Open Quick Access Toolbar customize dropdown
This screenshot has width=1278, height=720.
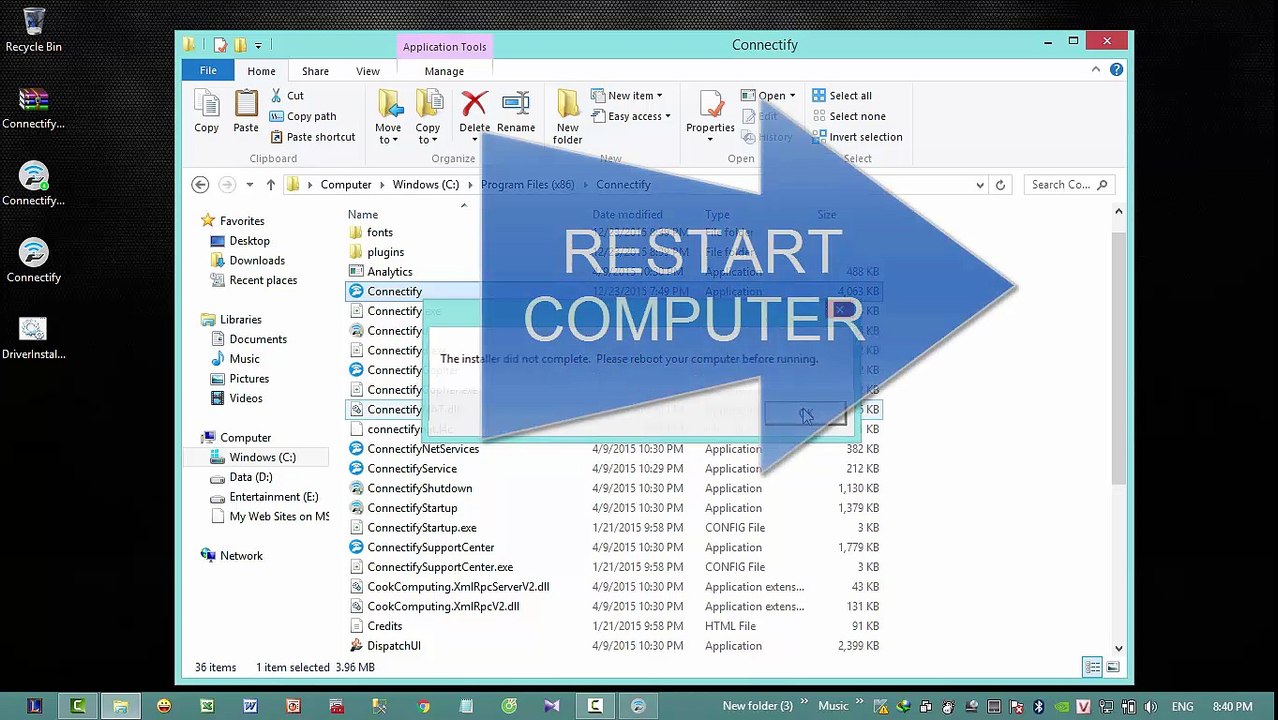[258, 46]
